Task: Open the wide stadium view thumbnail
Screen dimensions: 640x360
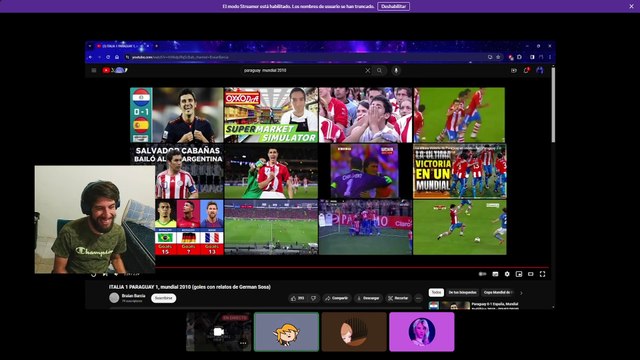Action: [271, 227]
